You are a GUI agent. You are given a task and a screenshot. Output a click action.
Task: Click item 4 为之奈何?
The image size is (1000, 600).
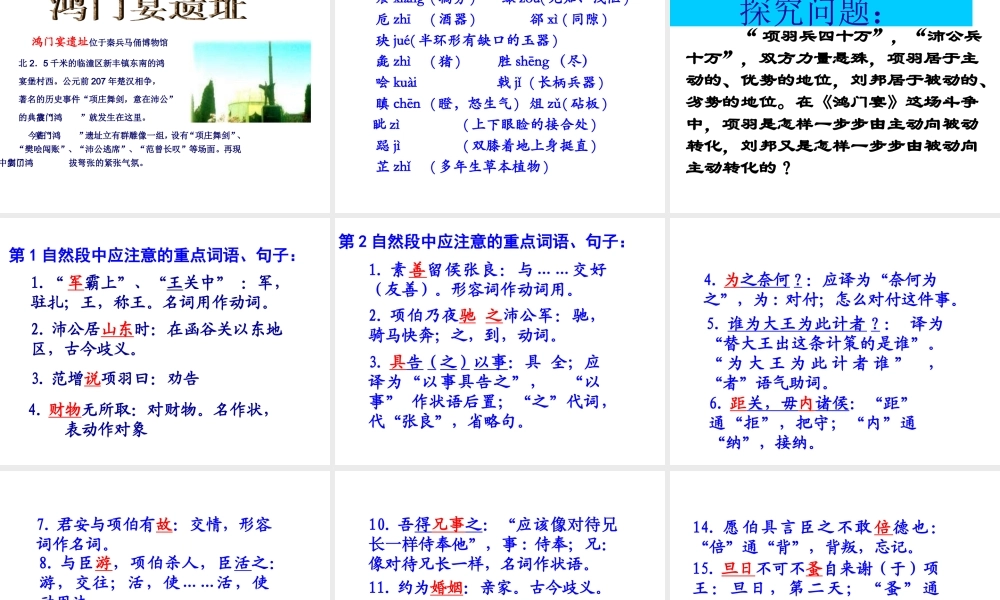pyautogui.click(x=832, y=289)
